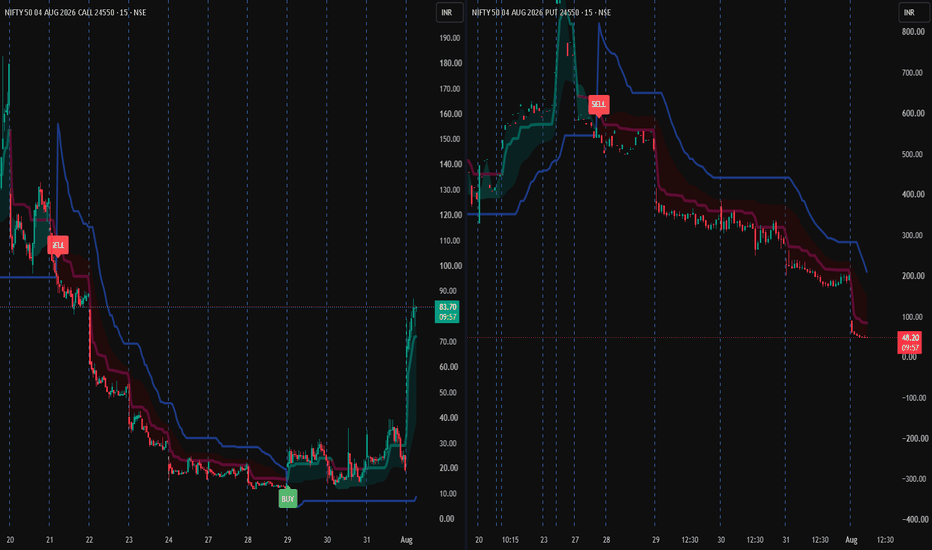Click 600.00 on the PUT price axis
Image resolution: width=932 pixels, height=550 pixels.
(913, 114)
